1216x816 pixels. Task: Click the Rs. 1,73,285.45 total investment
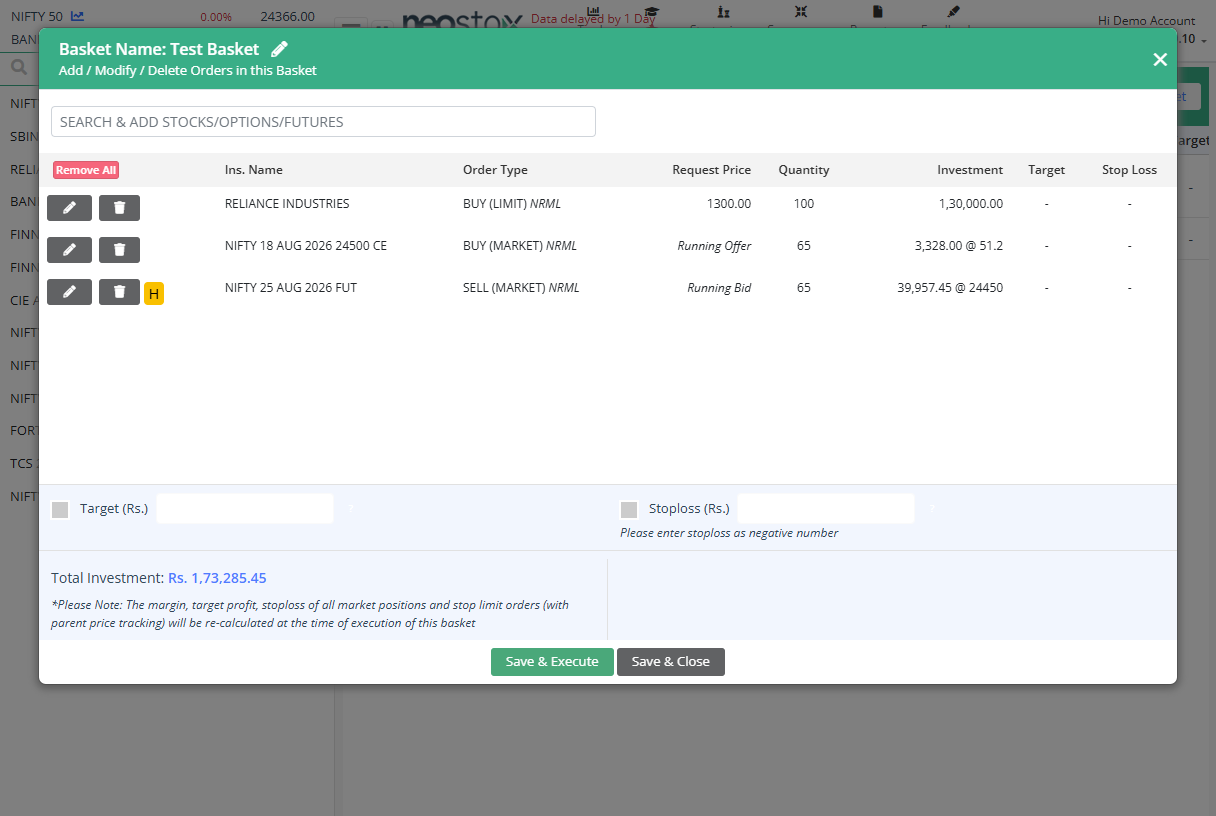(217, 578)
